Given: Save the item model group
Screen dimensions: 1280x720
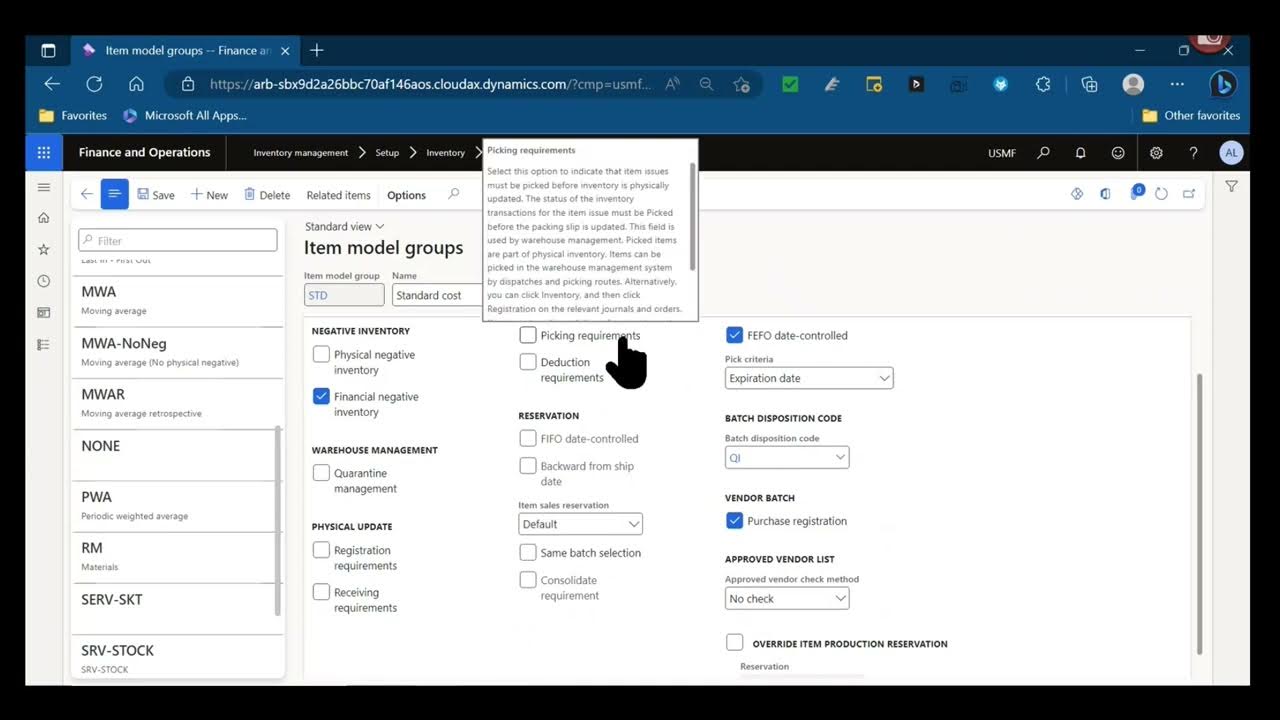Looking at the screenshot, I should click(x=156, y=195).
